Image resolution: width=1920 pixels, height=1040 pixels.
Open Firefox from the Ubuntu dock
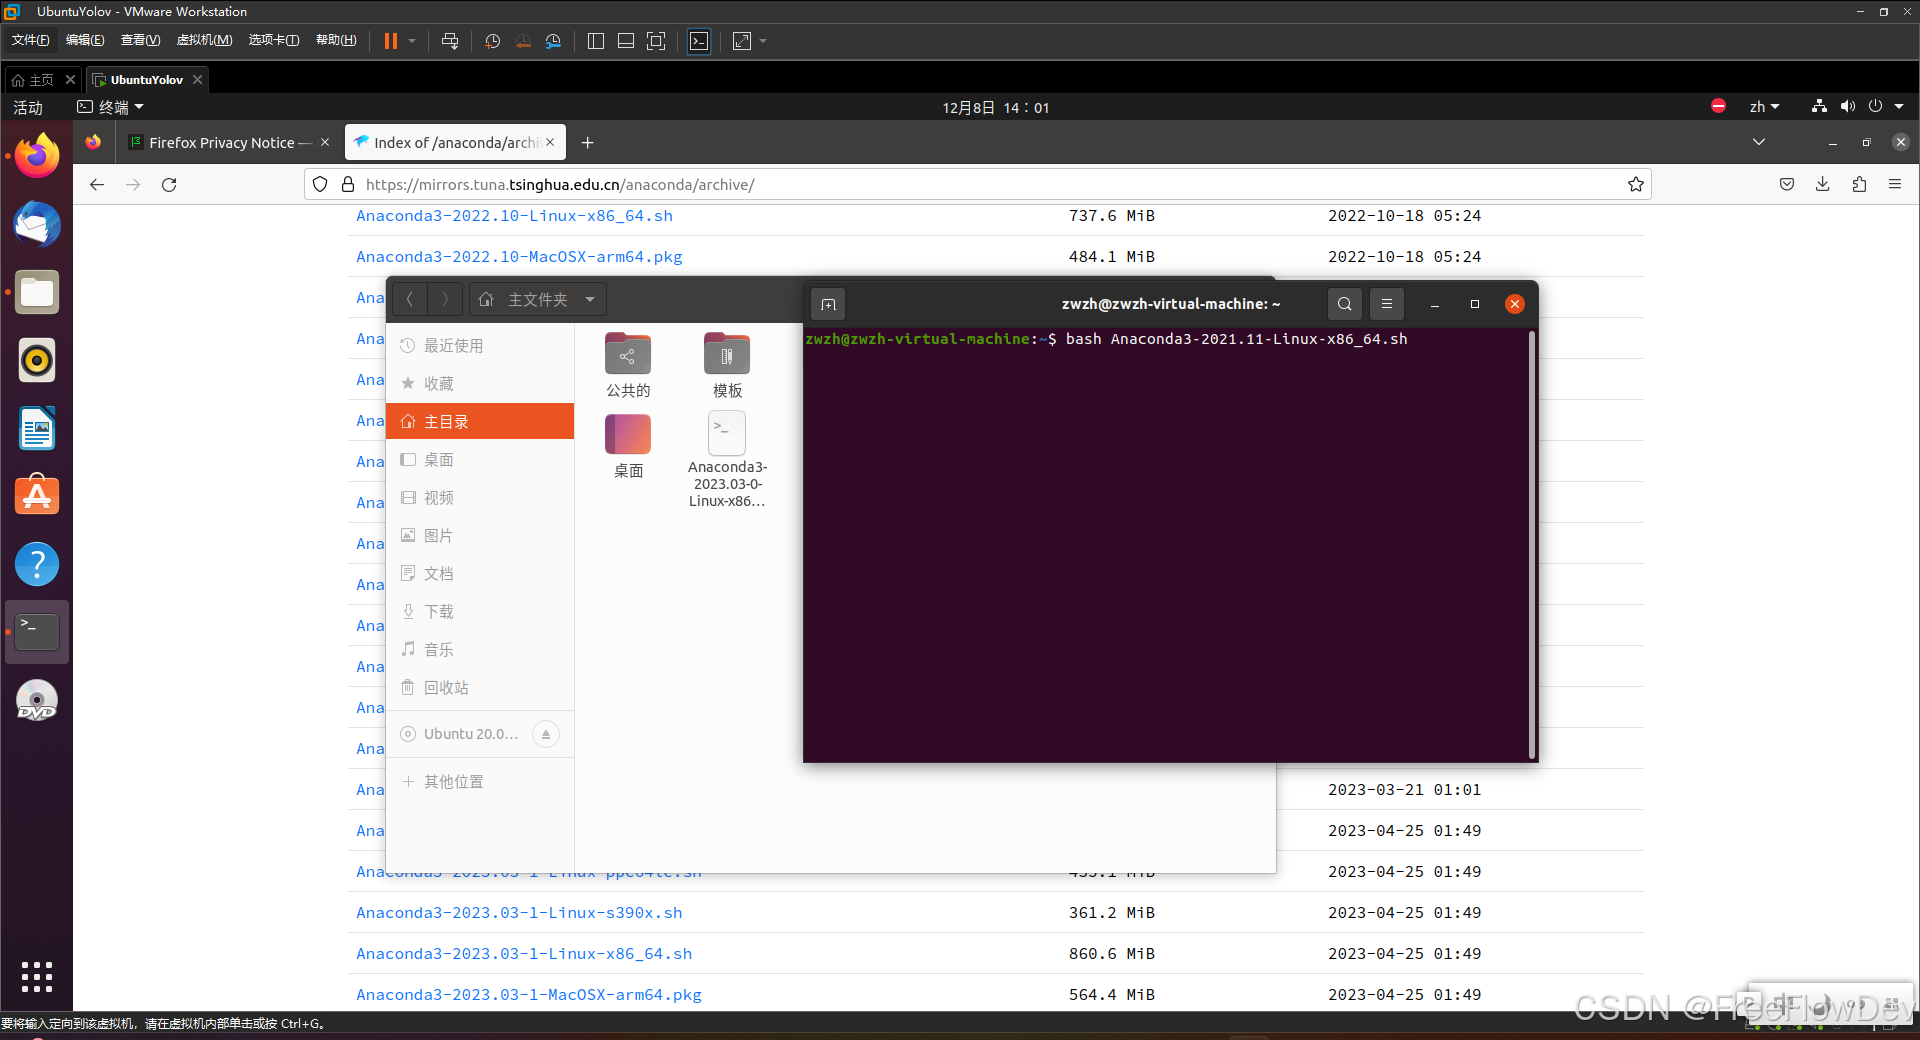point(36,155)
